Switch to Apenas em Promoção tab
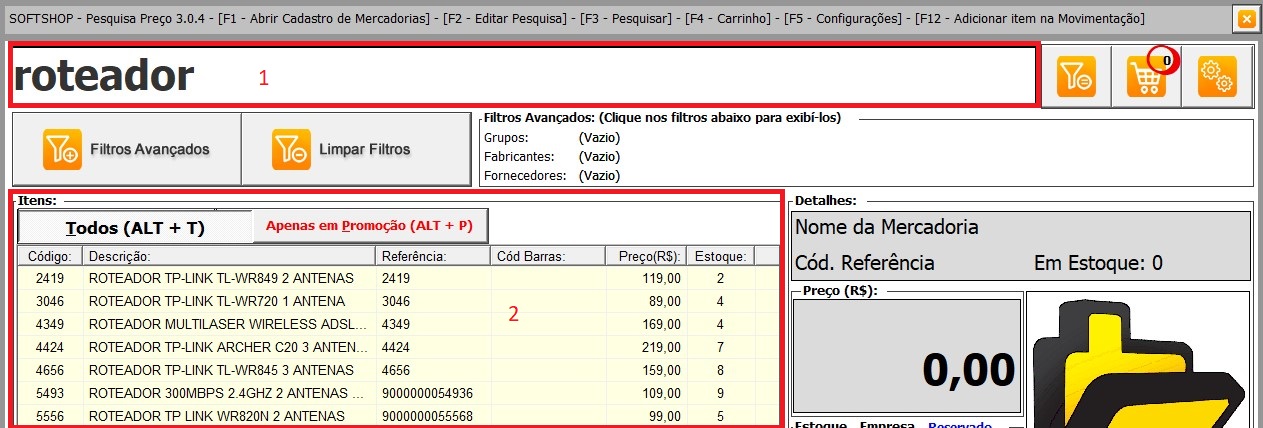 (369, 226)
